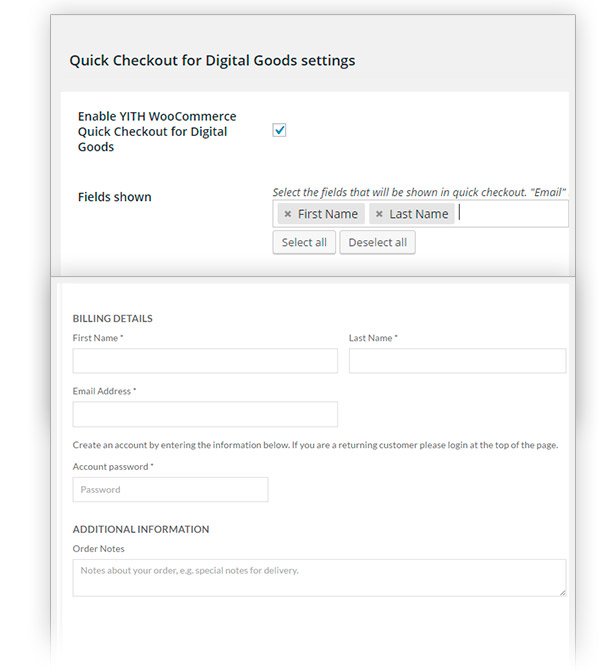Remove the First Name tag with its x
Image resolution: width=600 pixels, height=670 pixels.
tap(288, 214)
